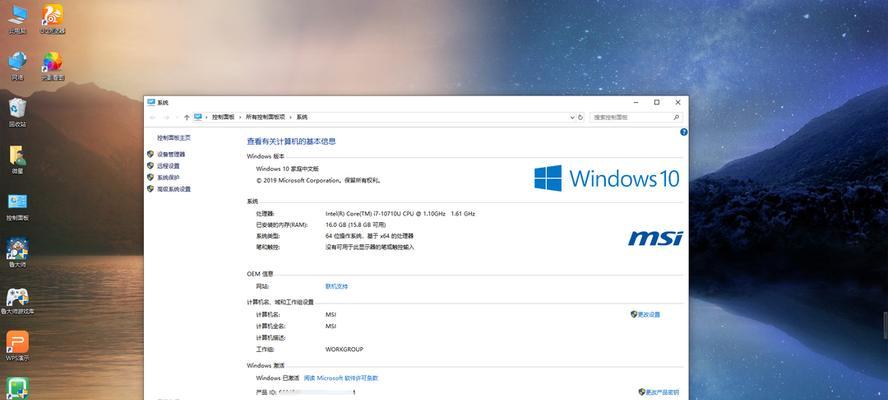The image size is (888, 400).
Task: Open the 此电脑 (This PC) desktop icon
Action: tap(18, 19)
